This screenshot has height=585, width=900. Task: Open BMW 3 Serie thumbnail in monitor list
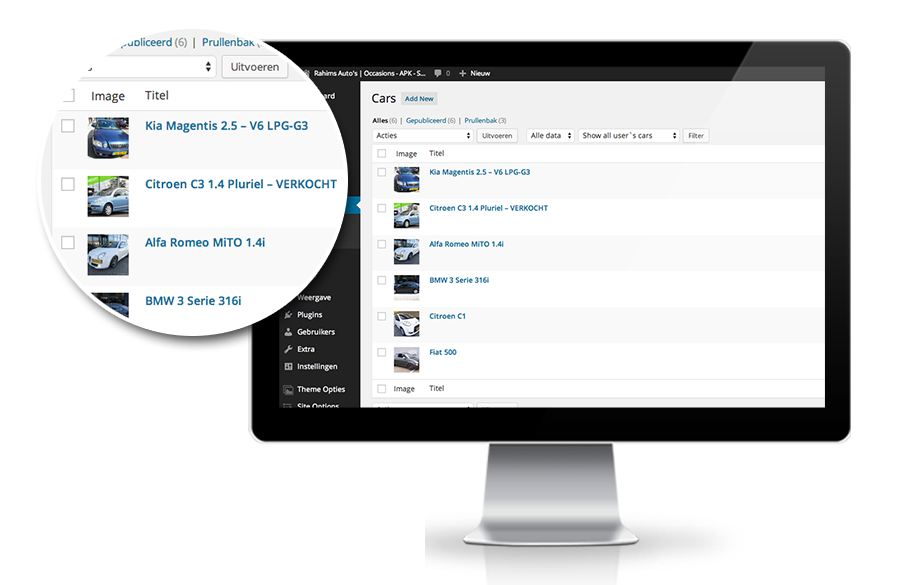pos(406,288)
